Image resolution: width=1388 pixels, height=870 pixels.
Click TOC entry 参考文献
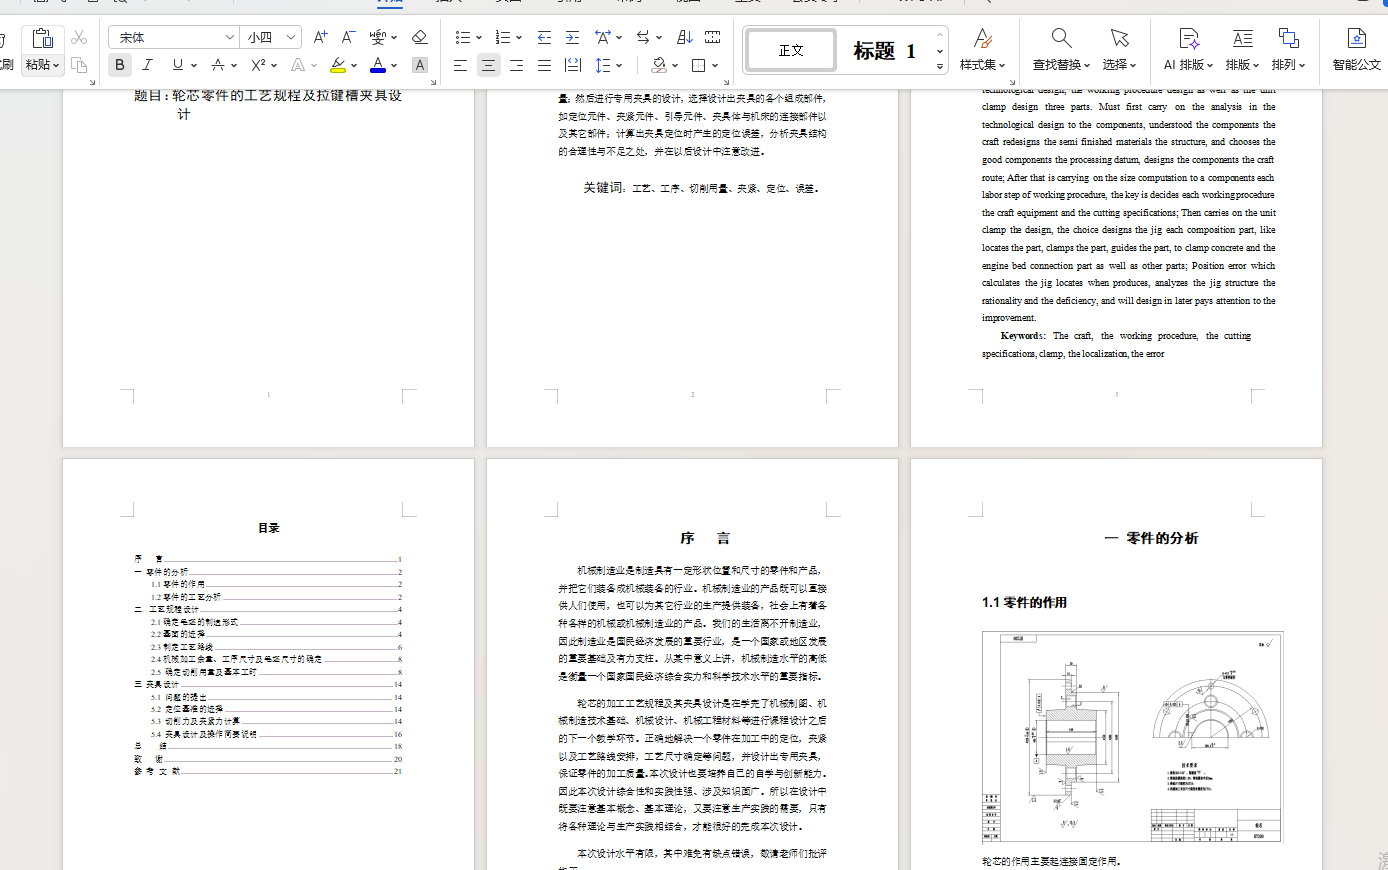[268, 771]
